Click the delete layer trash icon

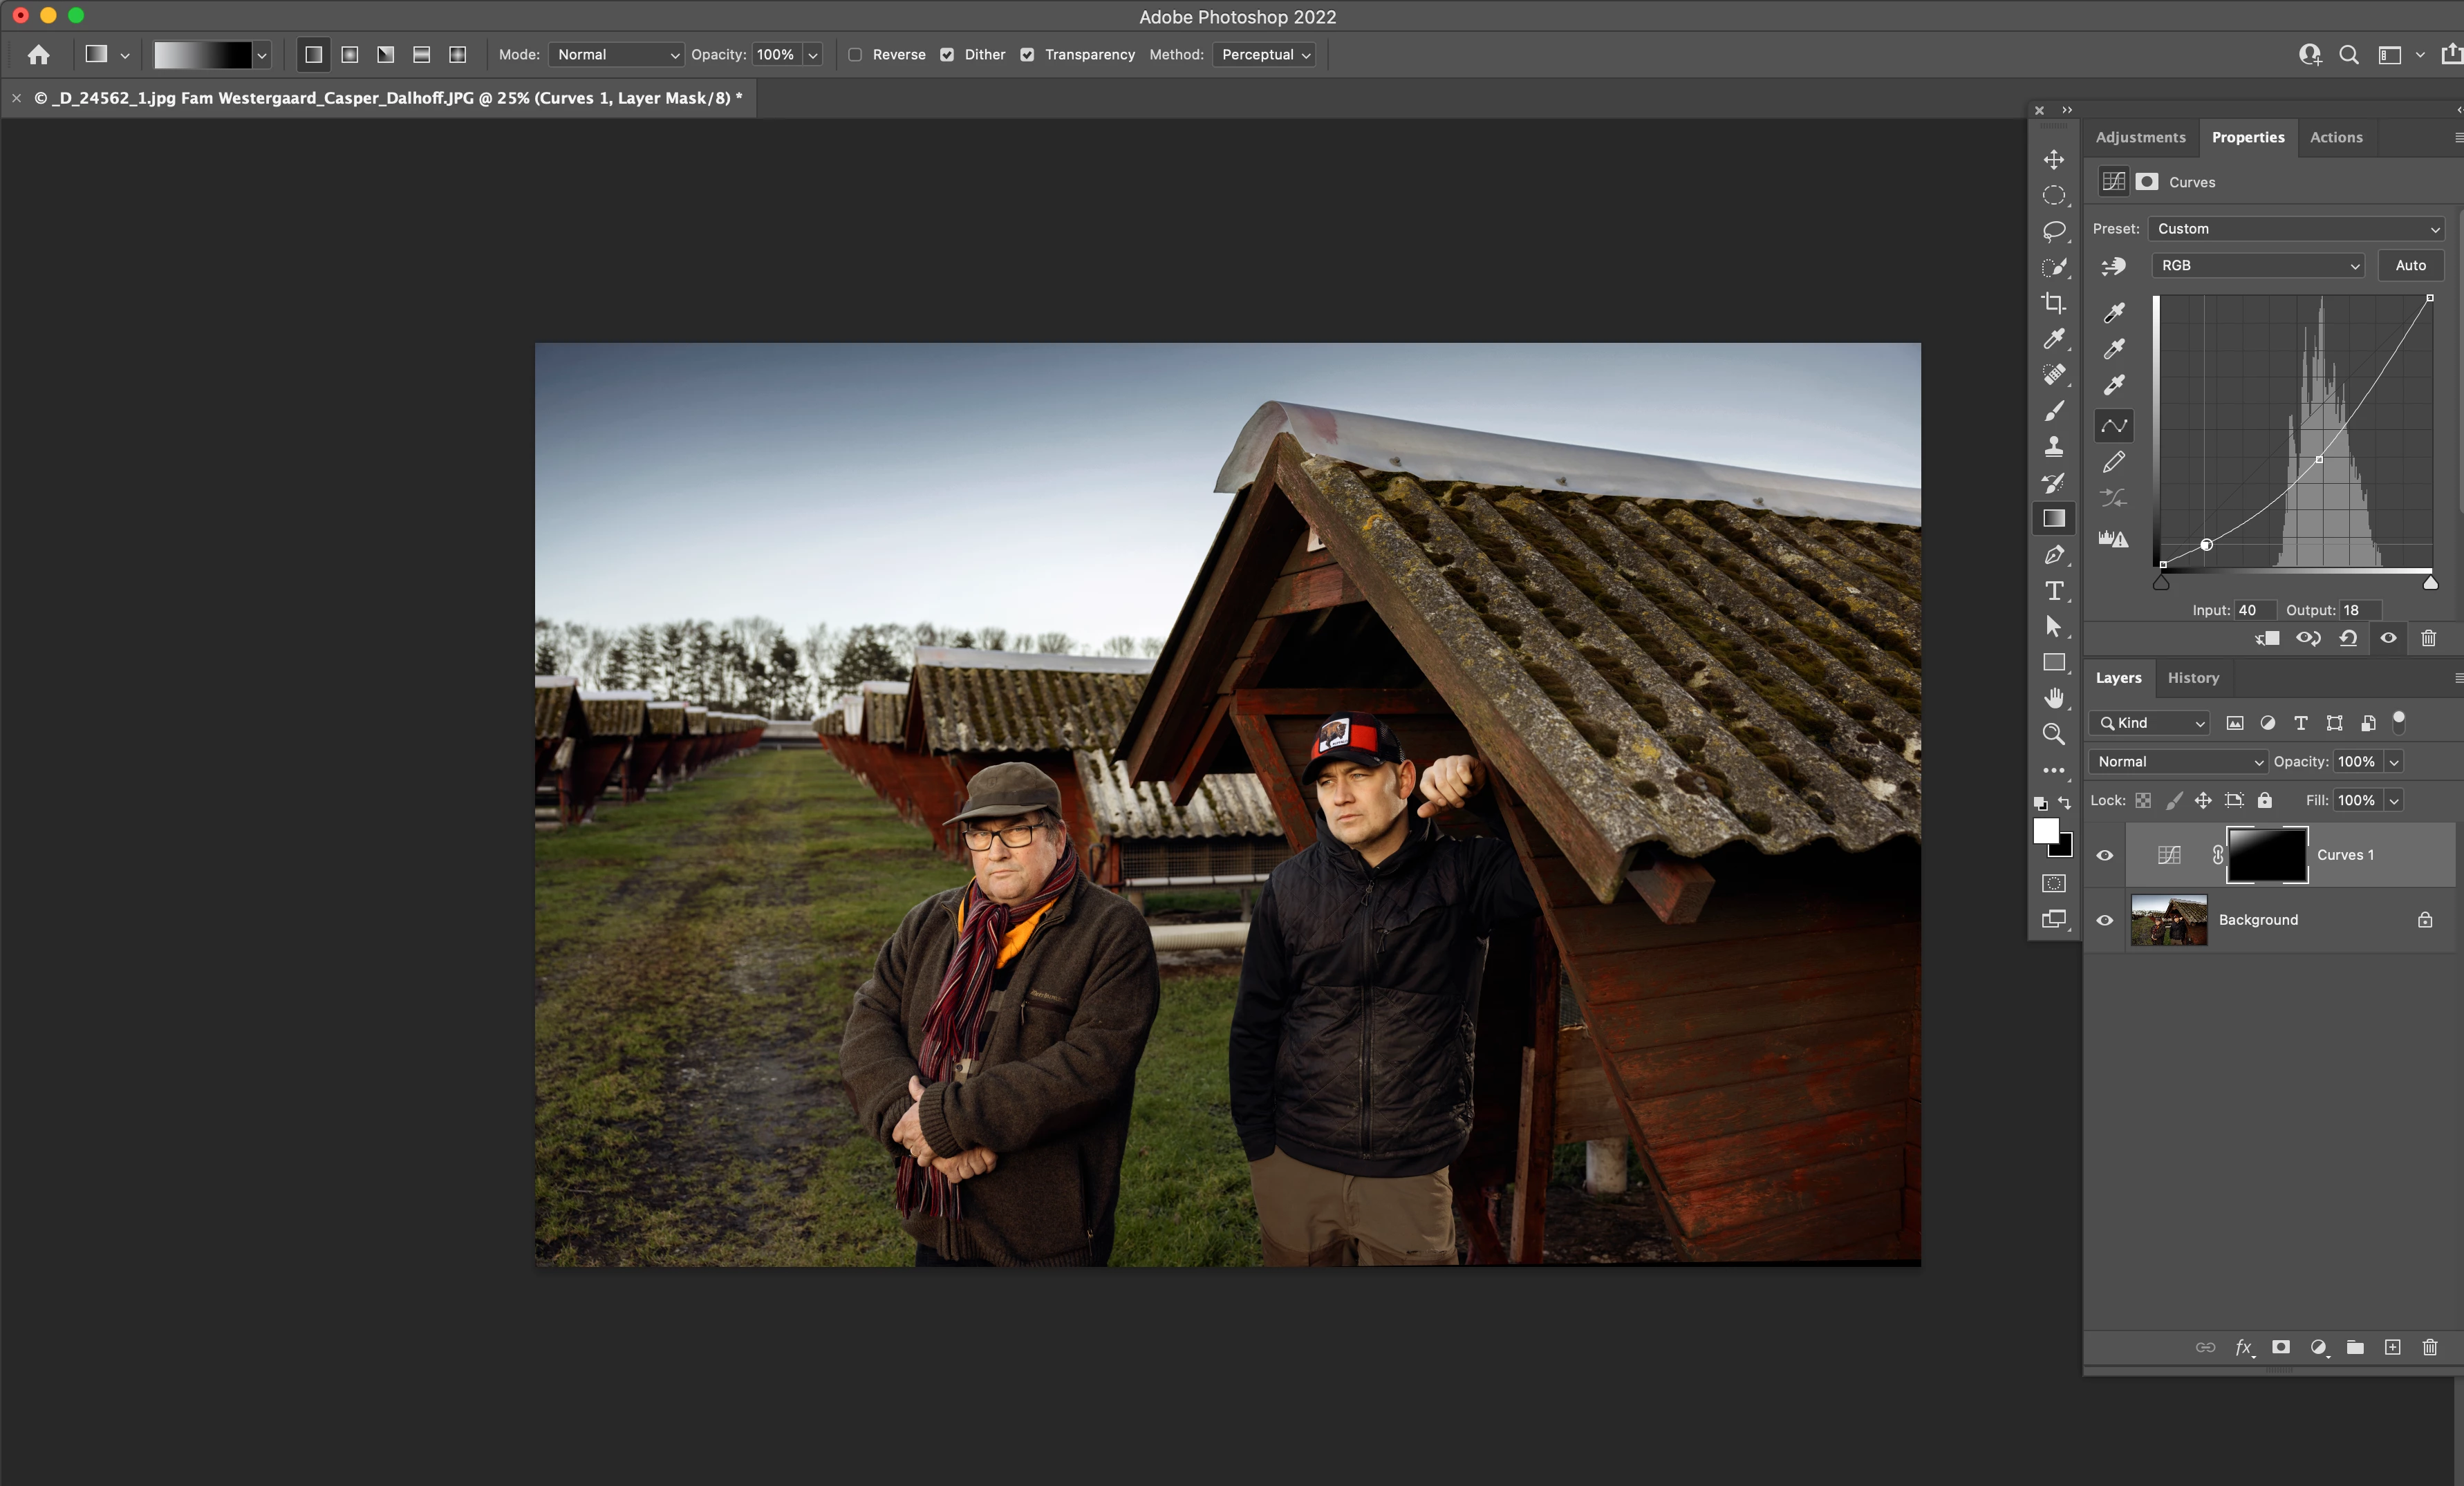pos(2429,1347)
